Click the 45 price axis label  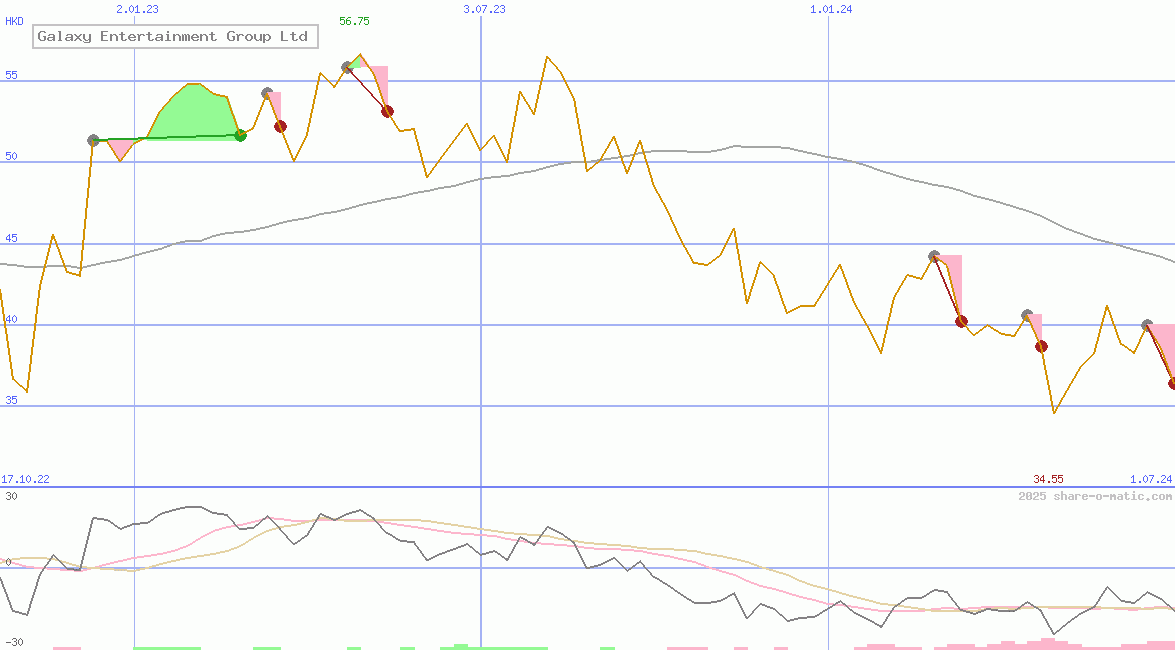12,238
